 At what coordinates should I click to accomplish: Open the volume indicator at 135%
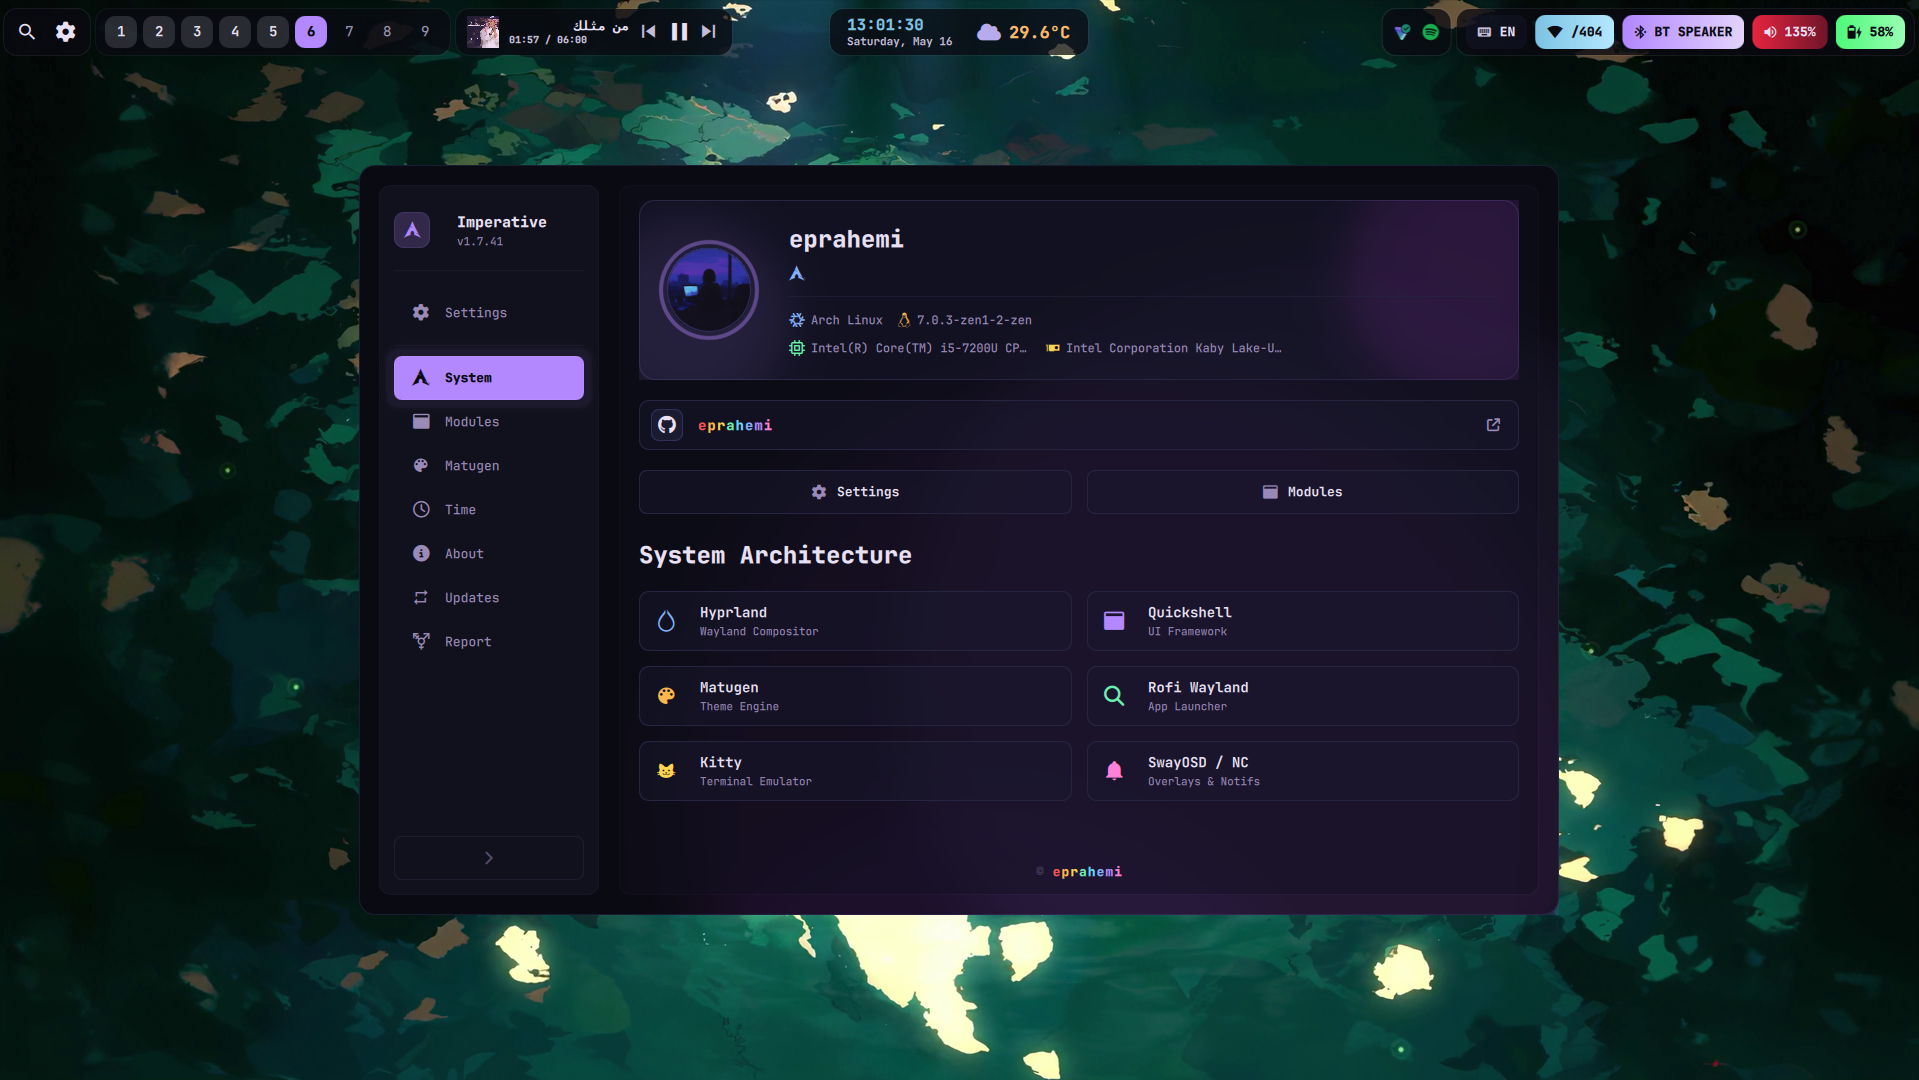pyautogui.click(x=1790, y=32)
